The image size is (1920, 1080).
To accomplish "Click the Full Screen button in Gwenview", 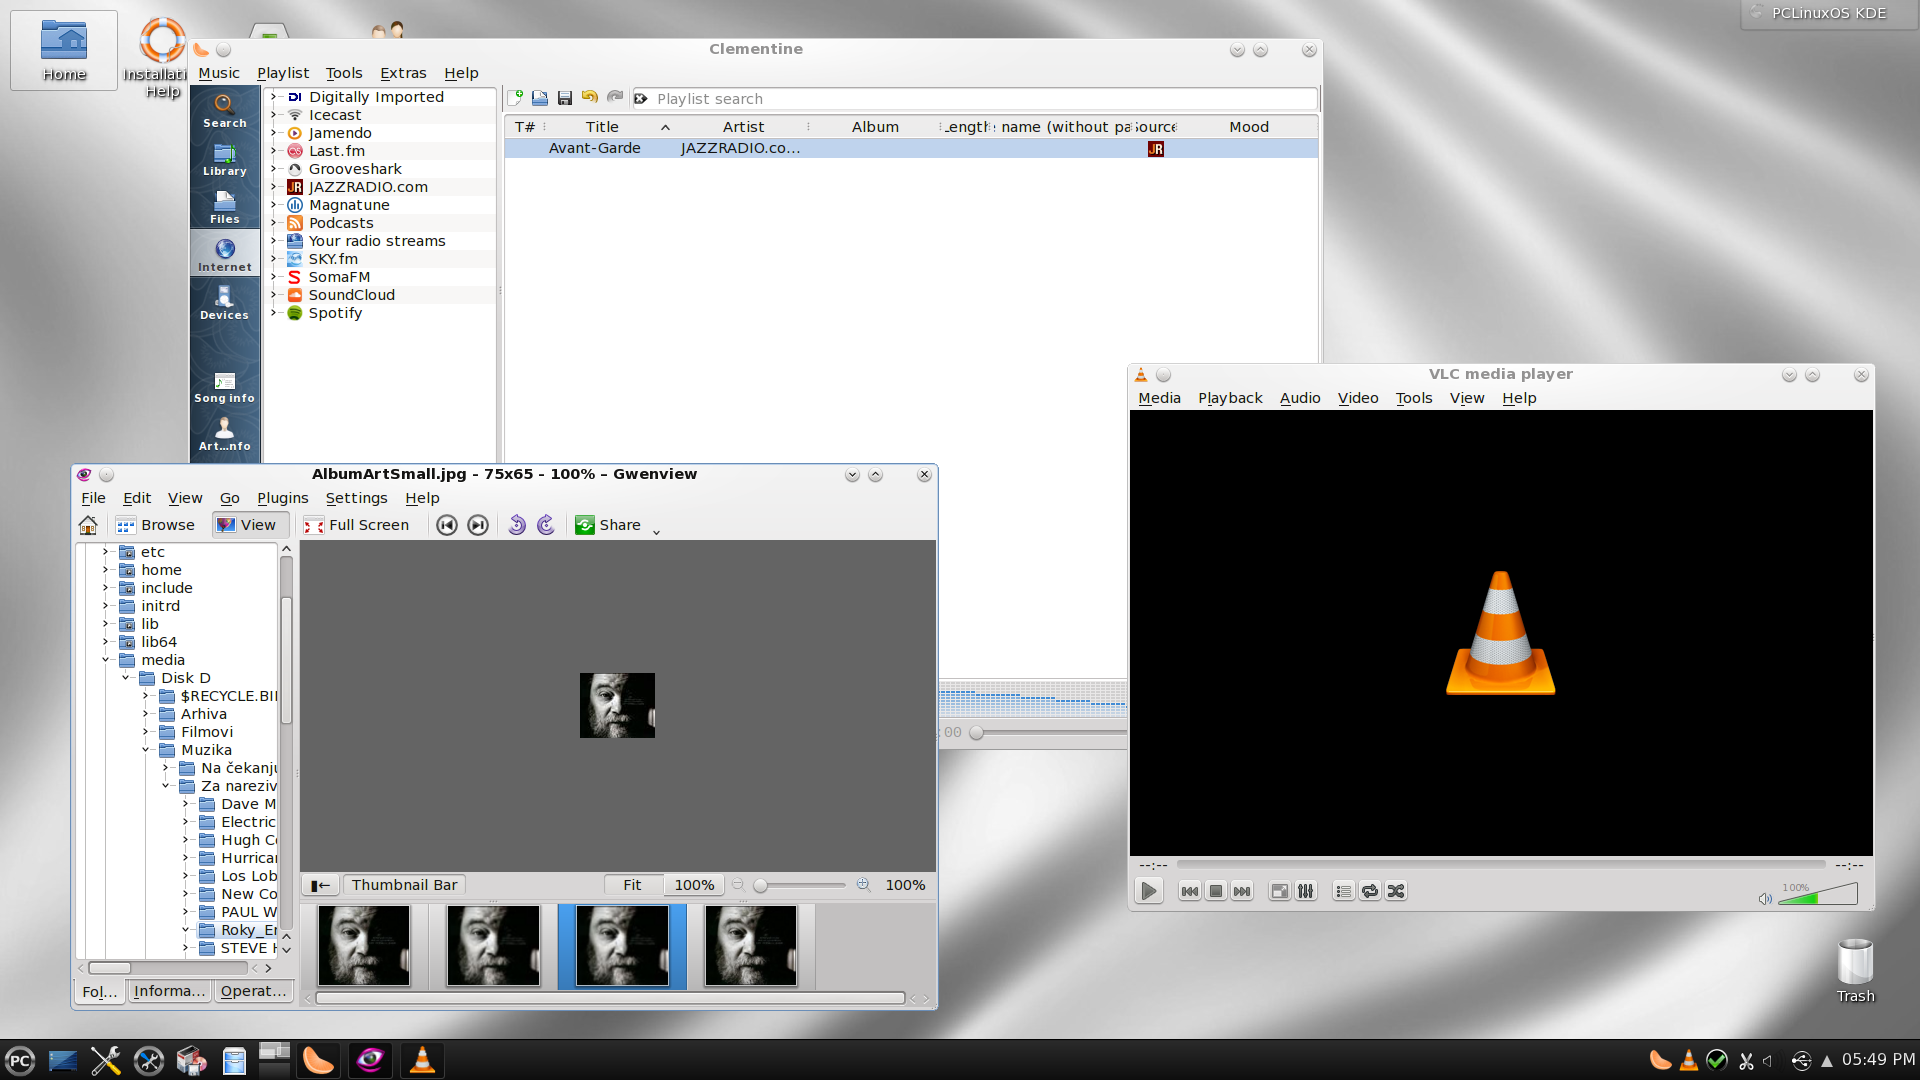I will [x=357, y=525].
